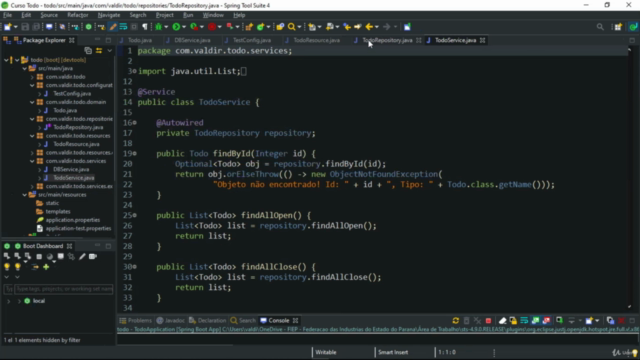Switch to the TodoRepository.java editor tab
The height and width of the screenshot is (360, 640).
[x=387, y=40]
